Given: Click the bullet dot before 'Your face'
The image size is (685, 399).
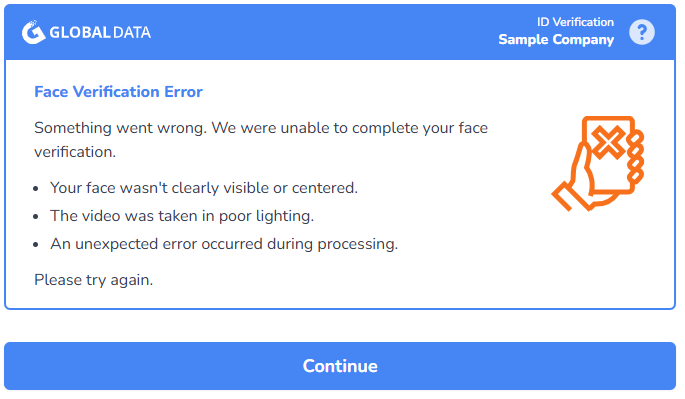Looking at the screenshot, I should tap(36, 189).
